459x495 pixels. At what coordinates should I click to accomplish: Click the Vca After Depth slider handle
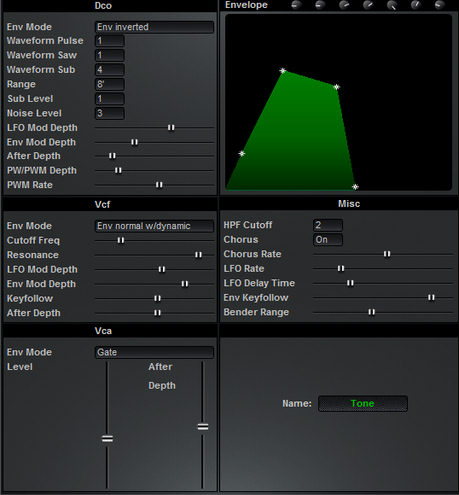pos(203,427)
